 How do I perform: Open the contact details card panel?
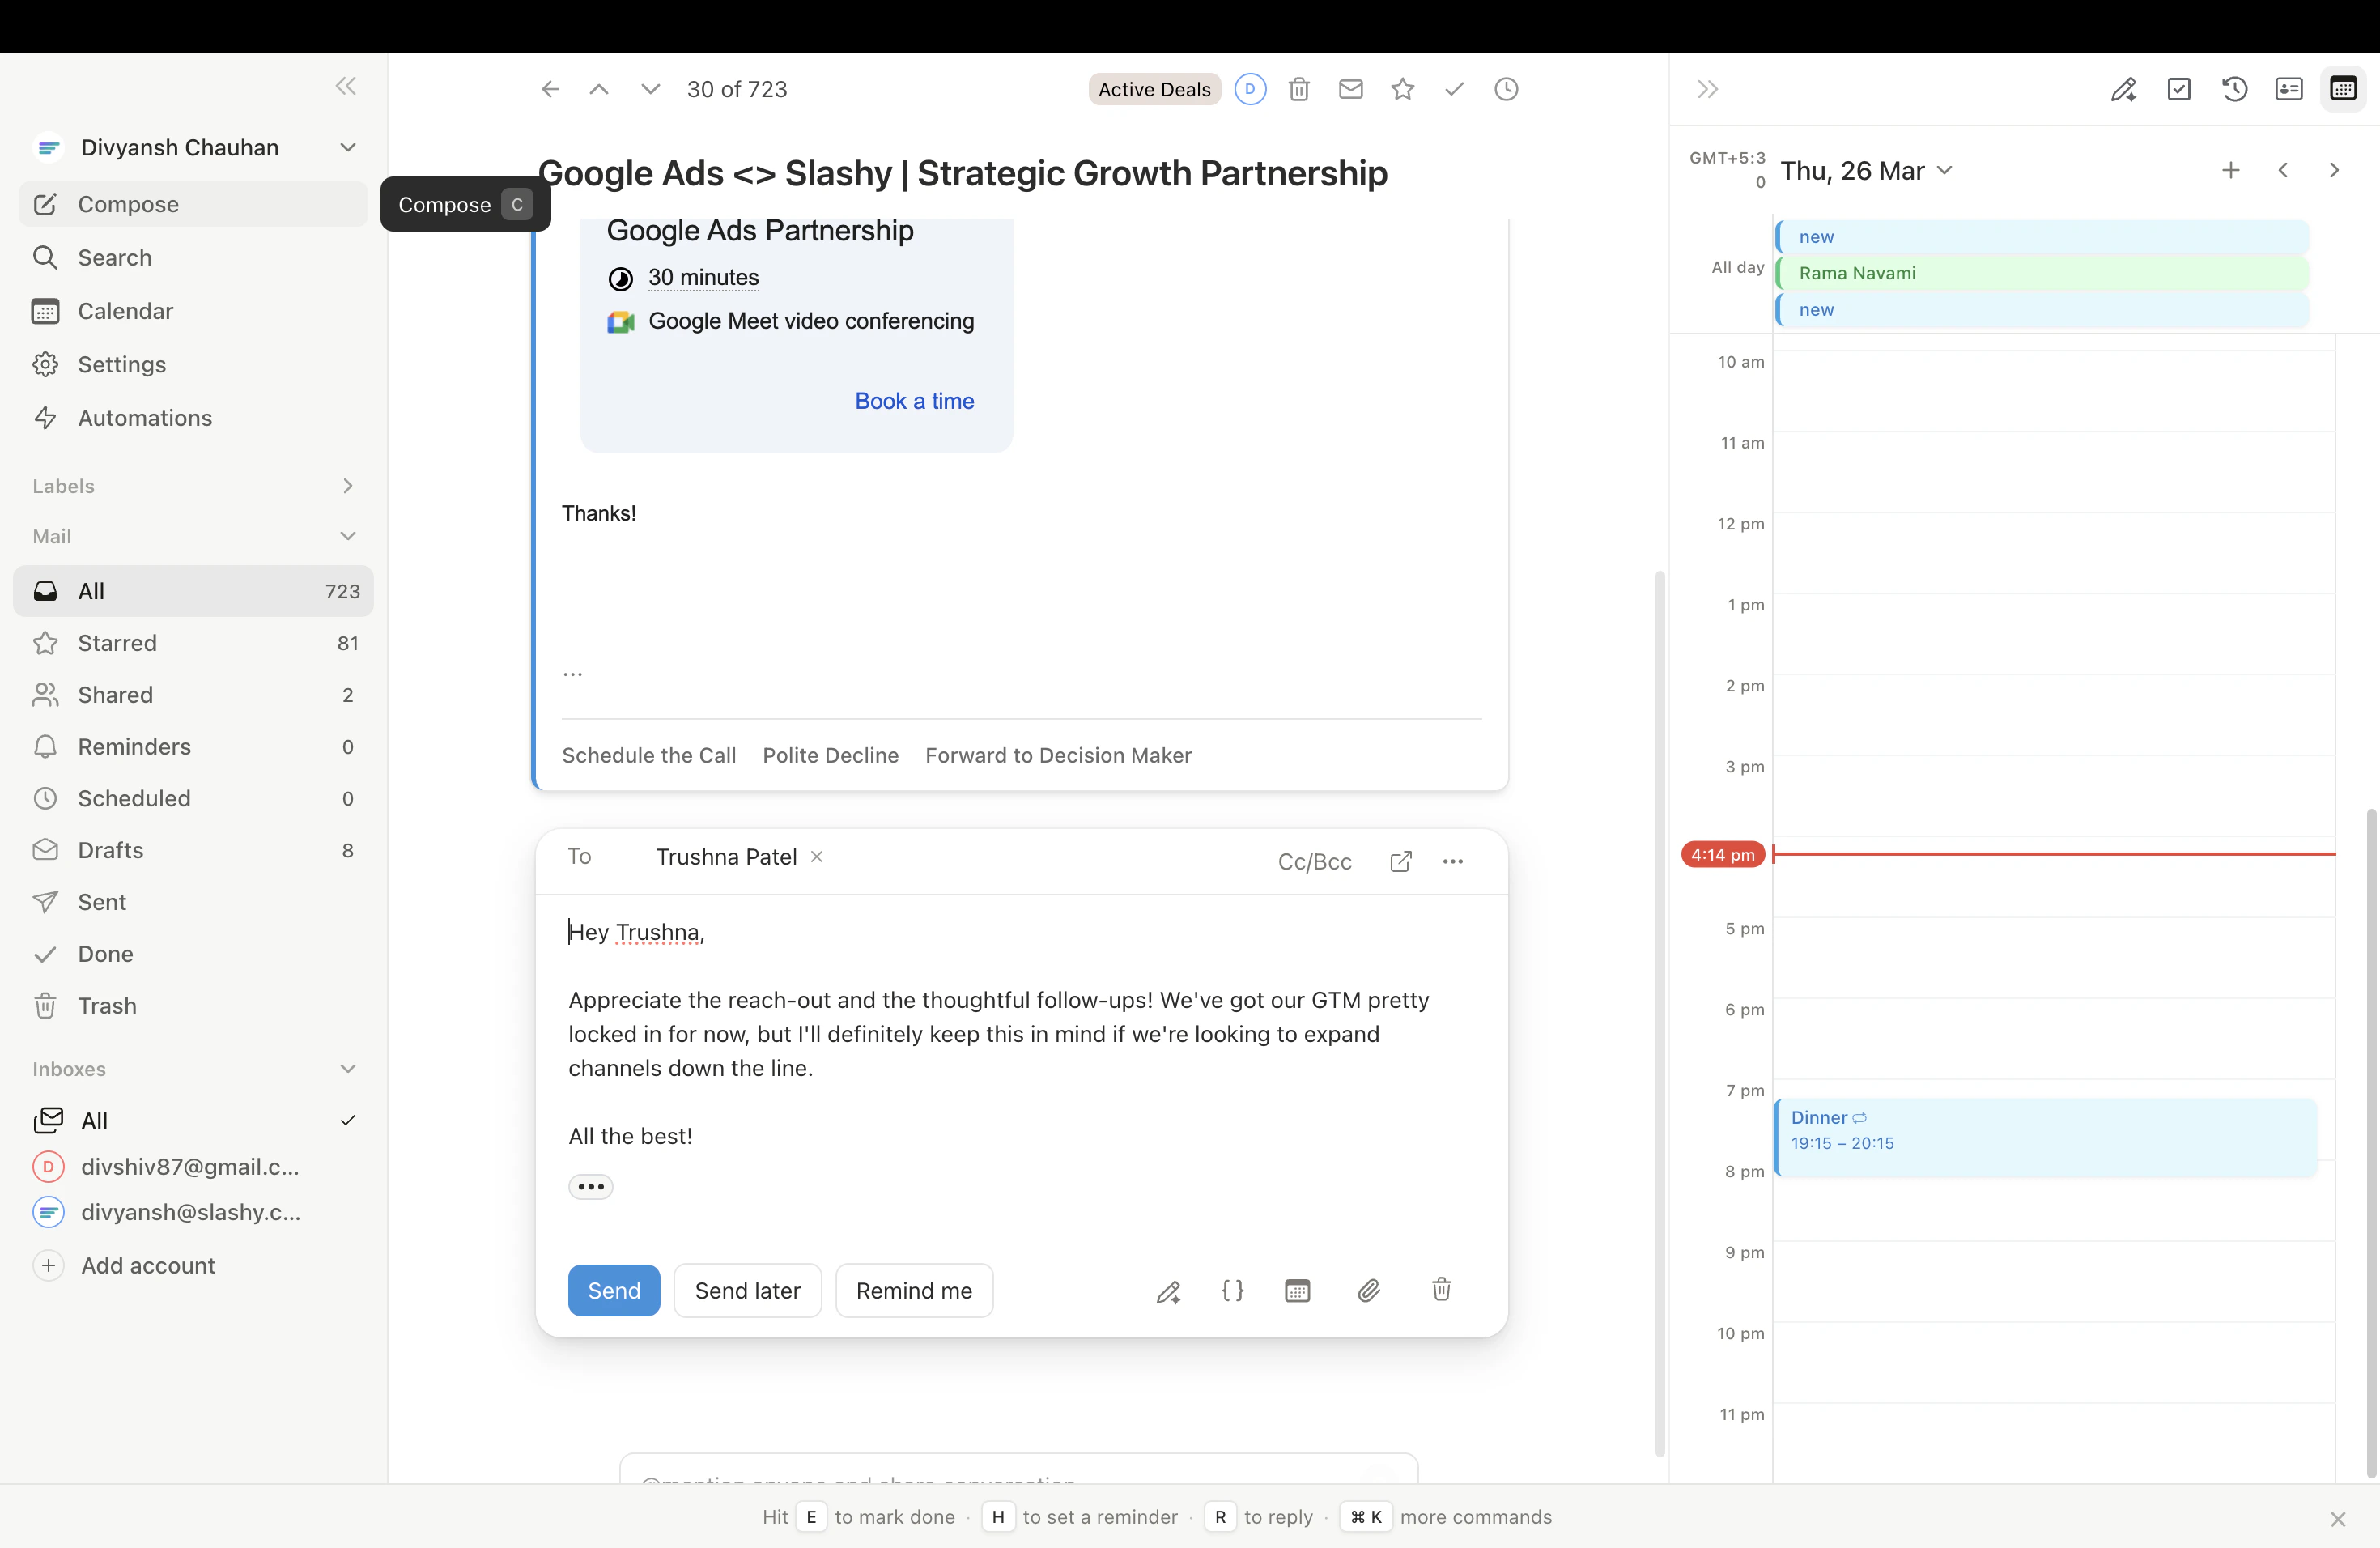(x=2289, y=89)
